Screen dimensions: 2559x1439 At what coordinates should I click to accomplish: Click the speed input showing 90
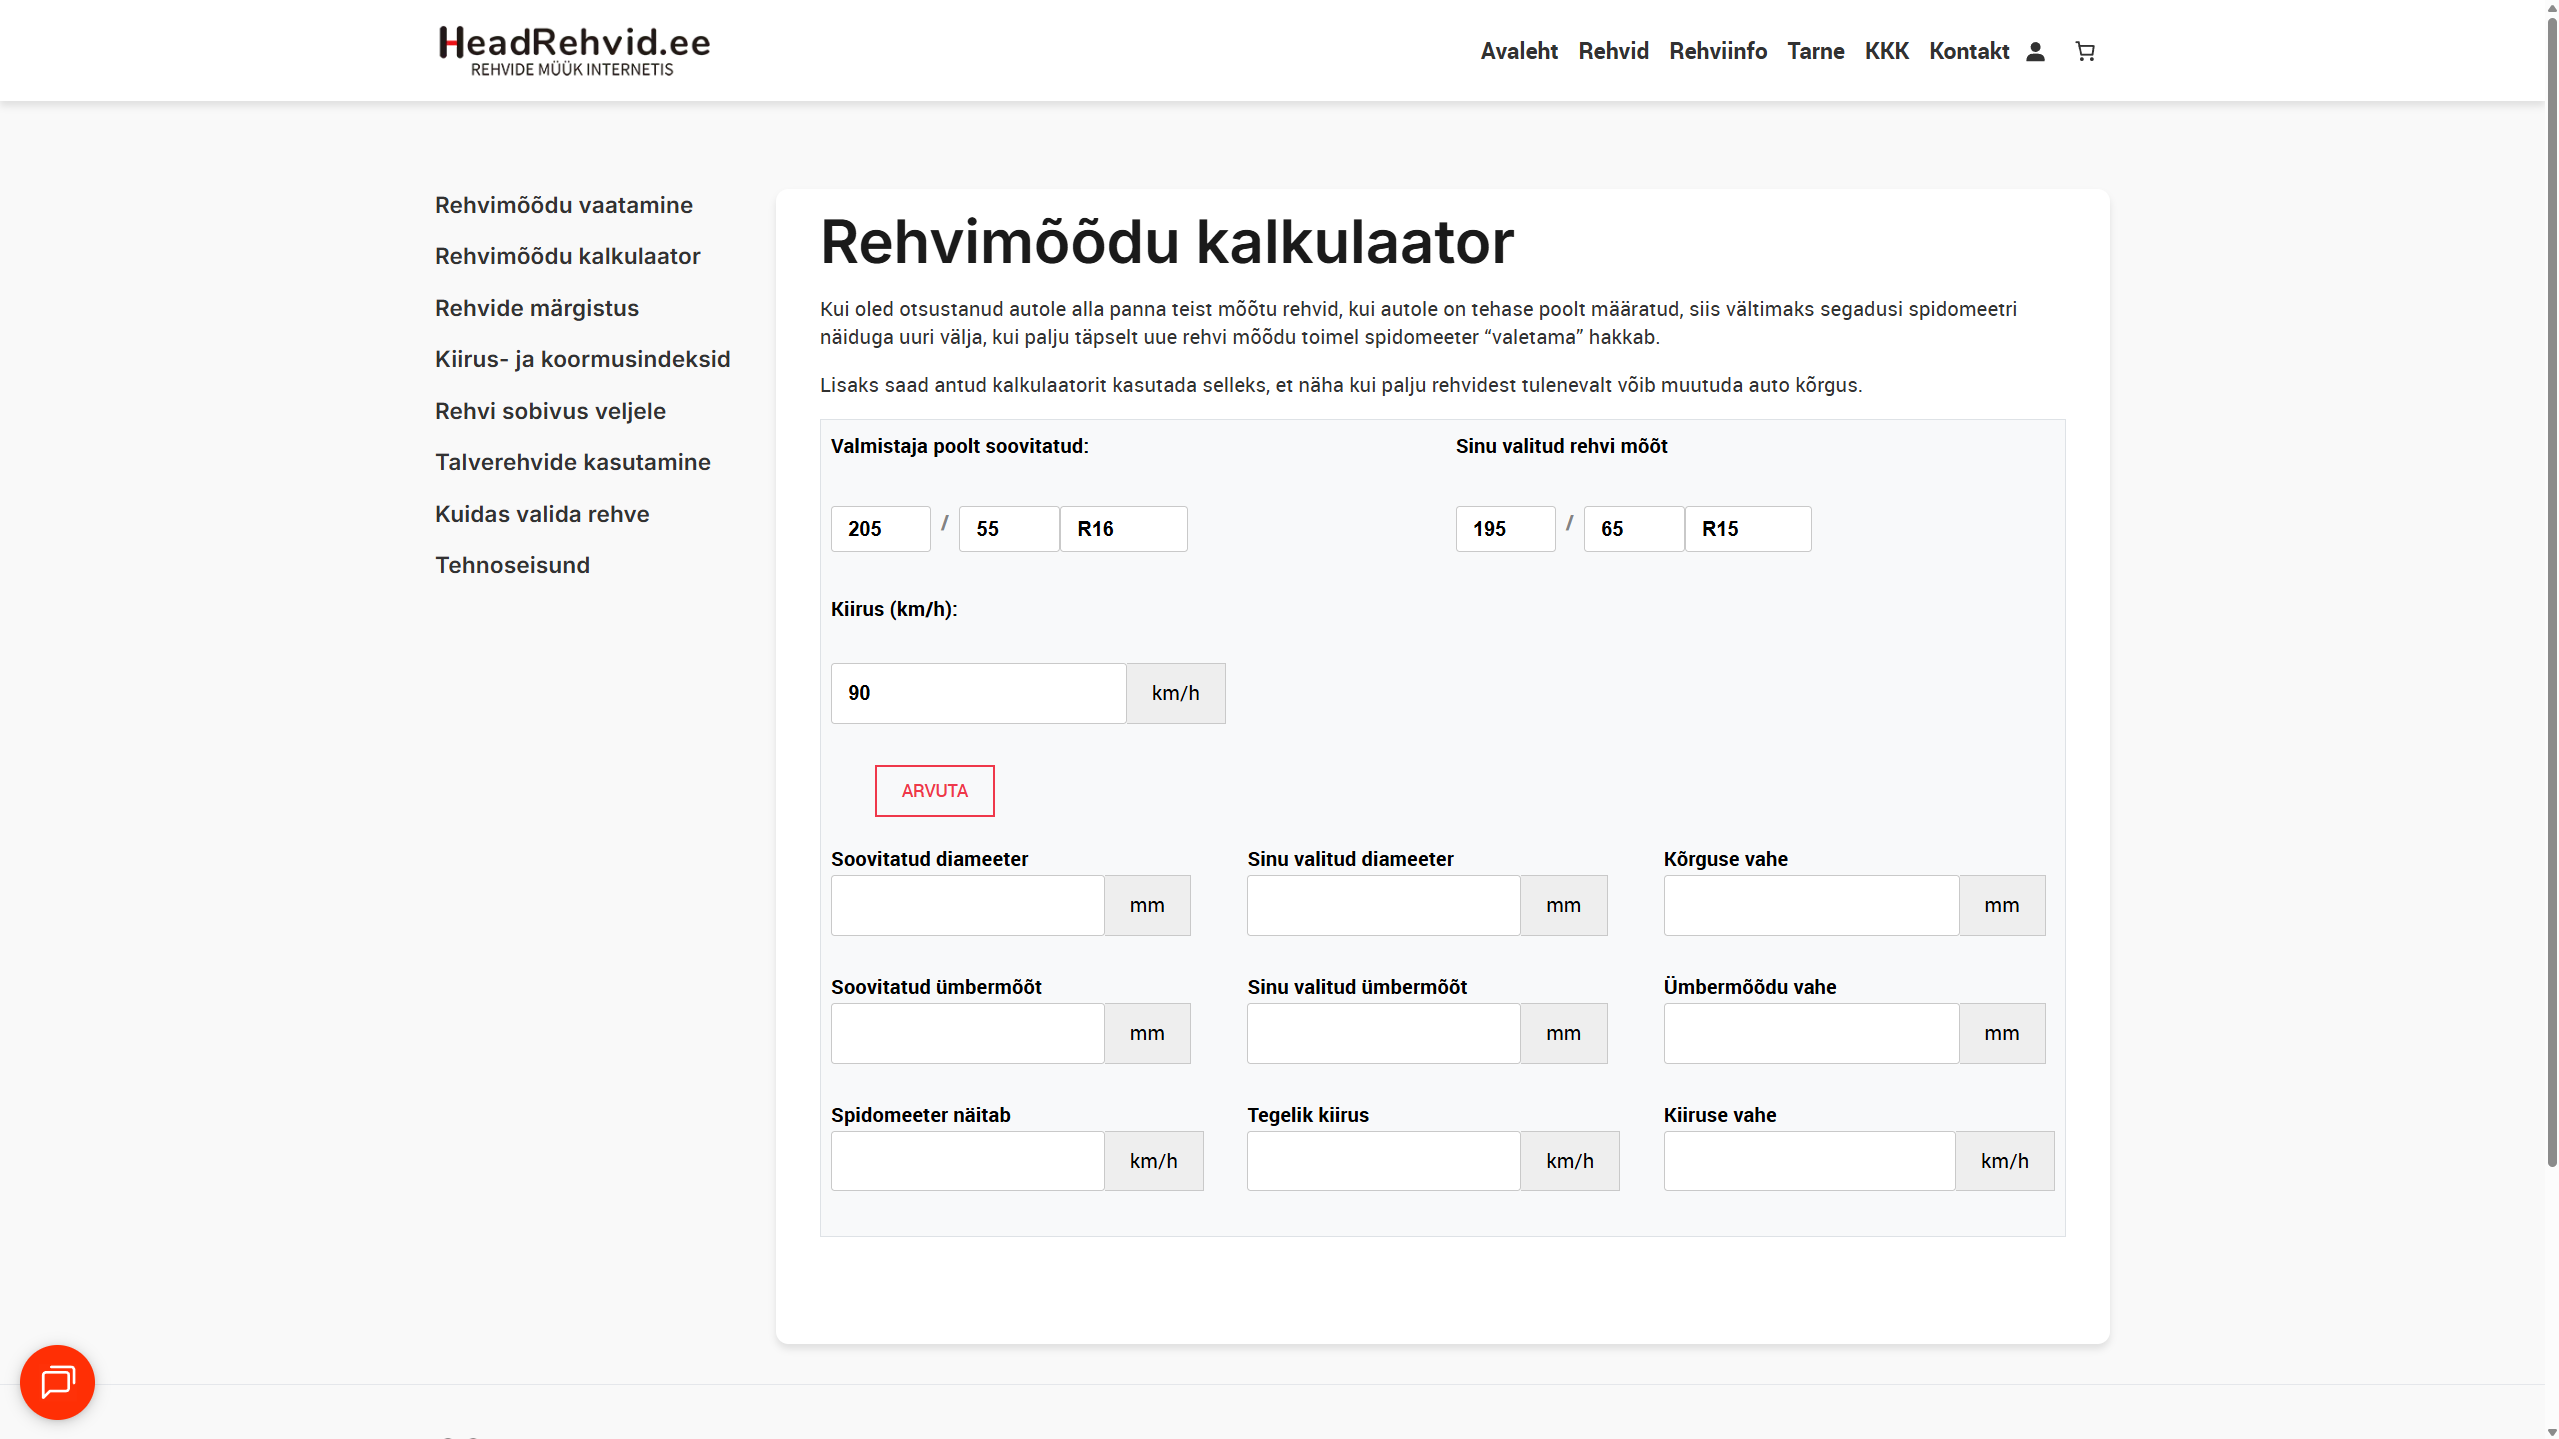click(977, 693)
